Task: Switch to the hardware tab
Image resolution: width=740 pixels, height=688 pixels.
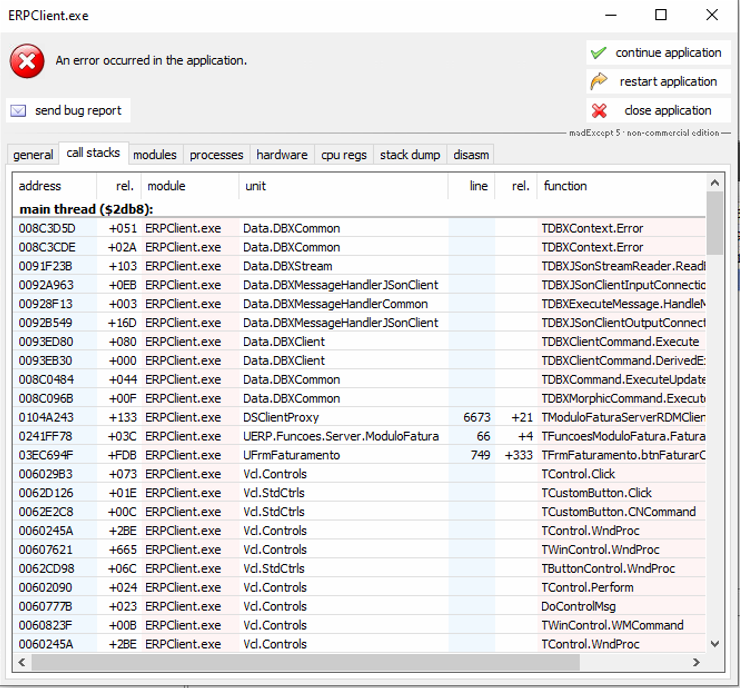Action: pos(281,155)
